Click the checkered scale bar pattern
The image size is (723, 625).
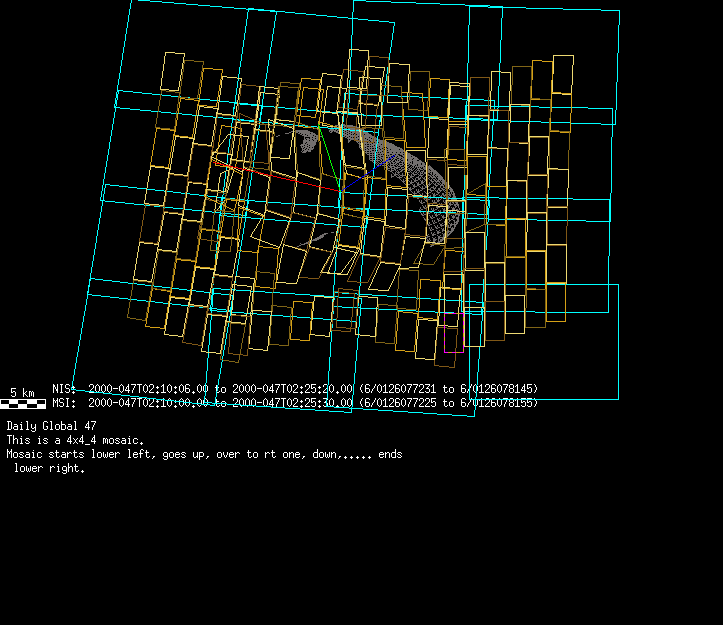pos(23,404)
